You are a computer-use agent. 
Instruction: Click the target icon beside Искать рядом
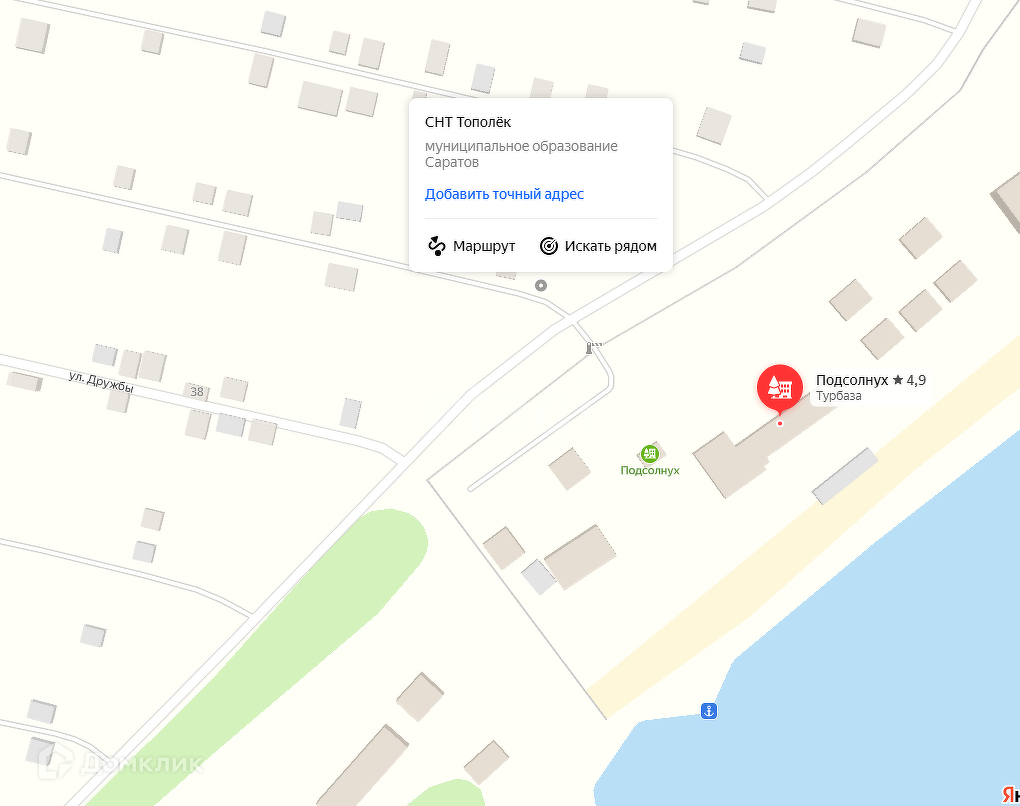click(549, 246)
